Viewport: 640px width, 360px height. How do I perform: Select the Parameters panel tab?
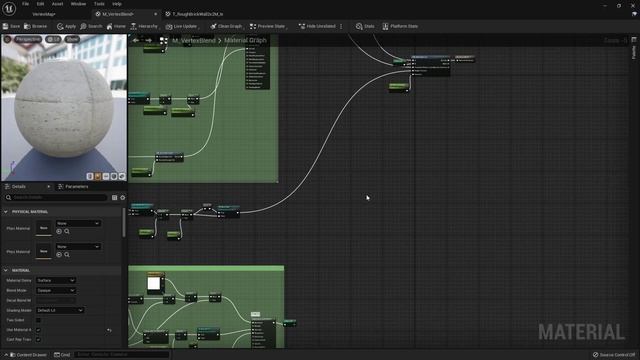(x=73, y=187)
